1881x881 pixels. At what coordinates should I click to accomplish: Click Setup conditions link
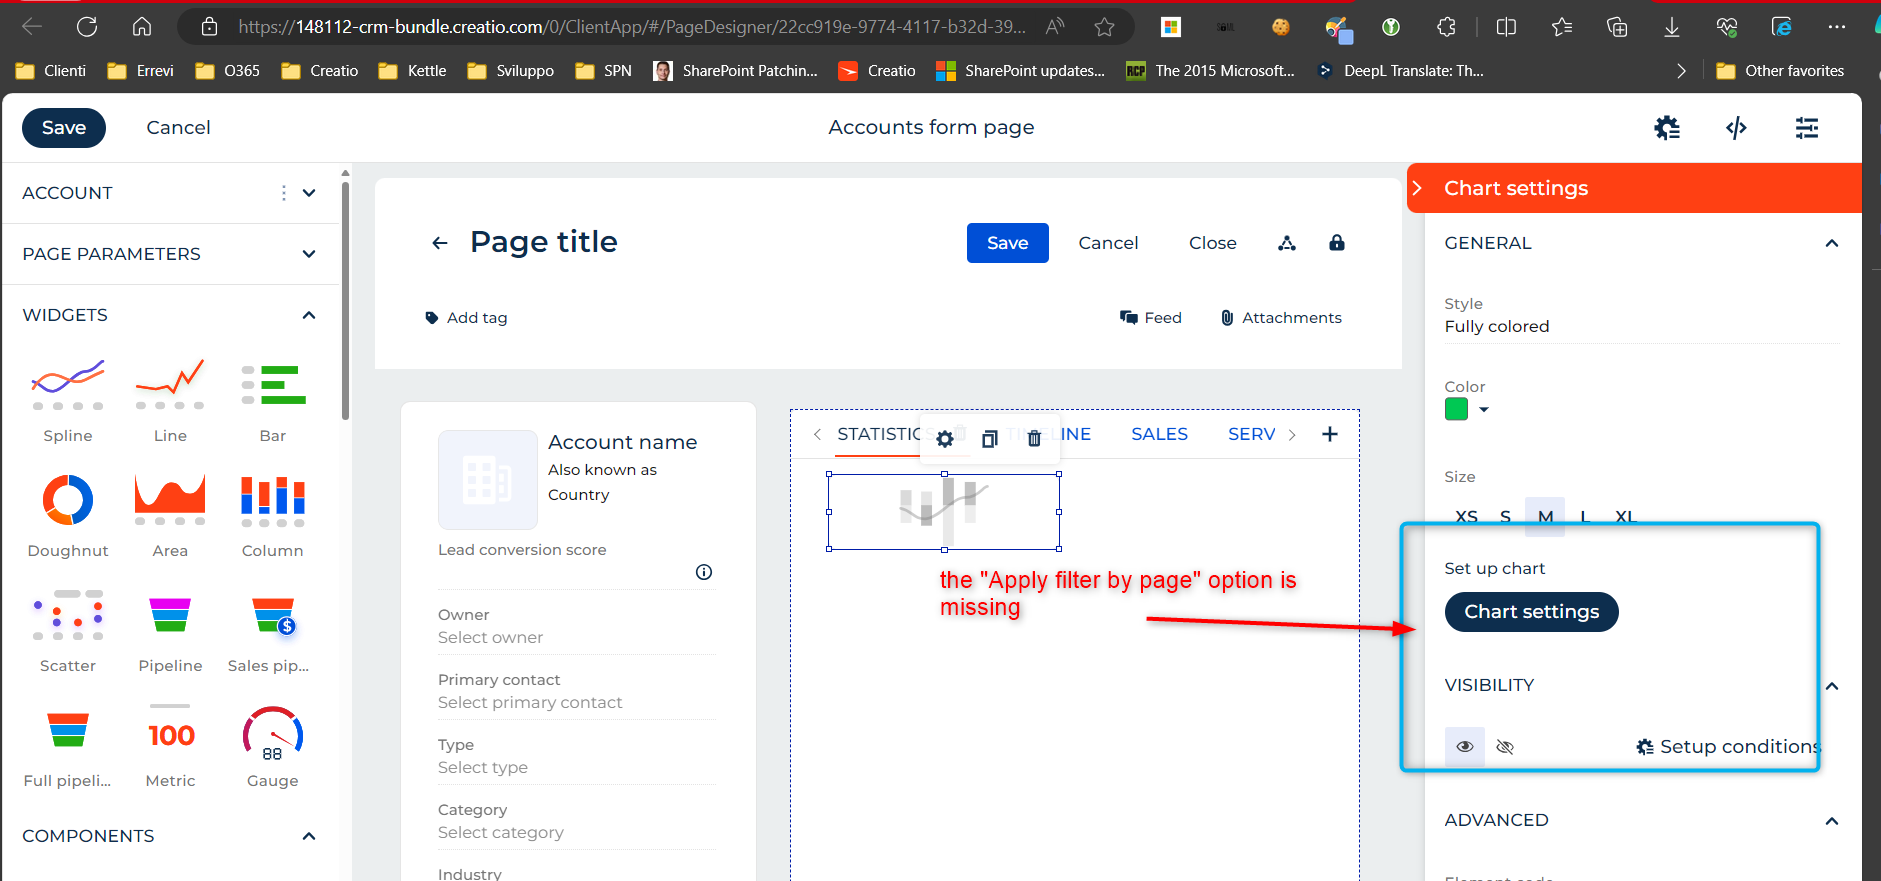(1728, 747)
